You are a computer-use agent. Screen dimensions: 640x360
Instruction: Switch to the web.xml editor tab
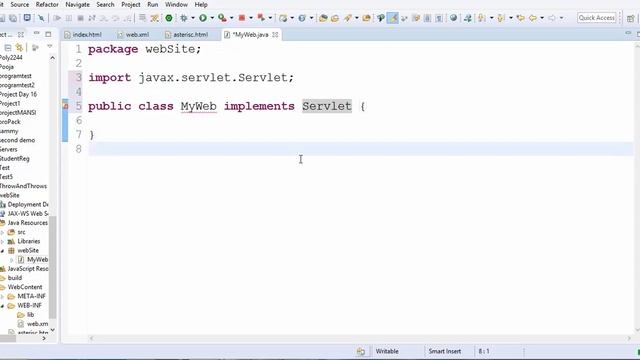(133, 35)
